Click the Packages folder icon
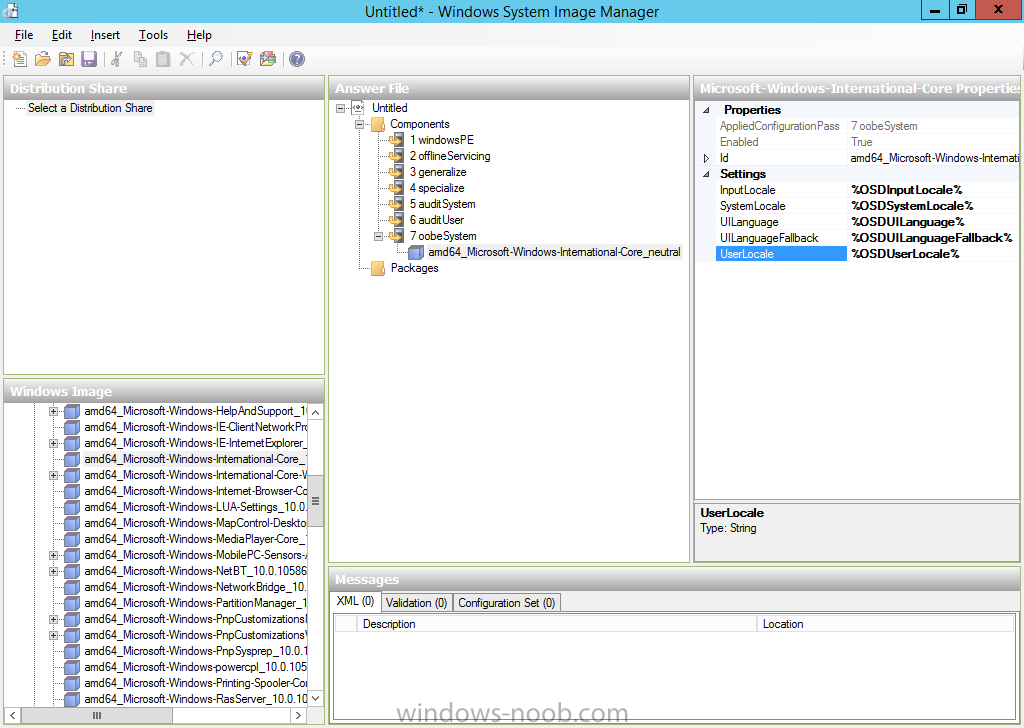Image resolution: width=1024 pixels, height=728 pixels. click(x=377, y=268)
